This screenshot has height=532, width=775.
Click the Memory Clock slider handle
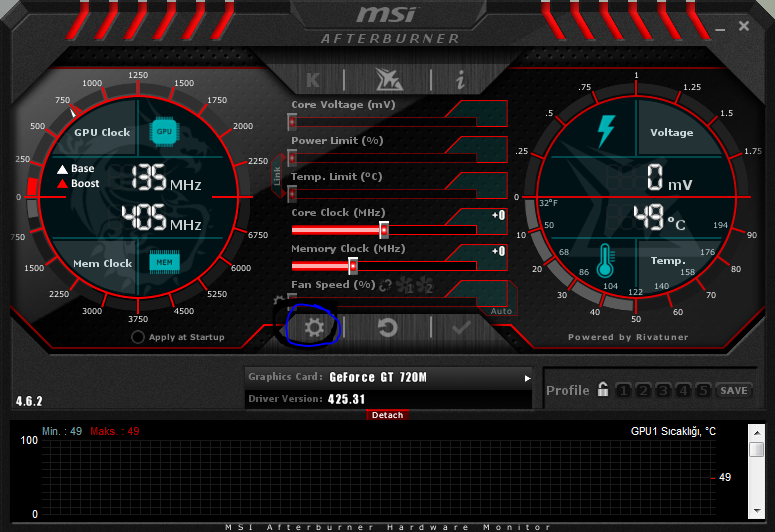point(352,266)
